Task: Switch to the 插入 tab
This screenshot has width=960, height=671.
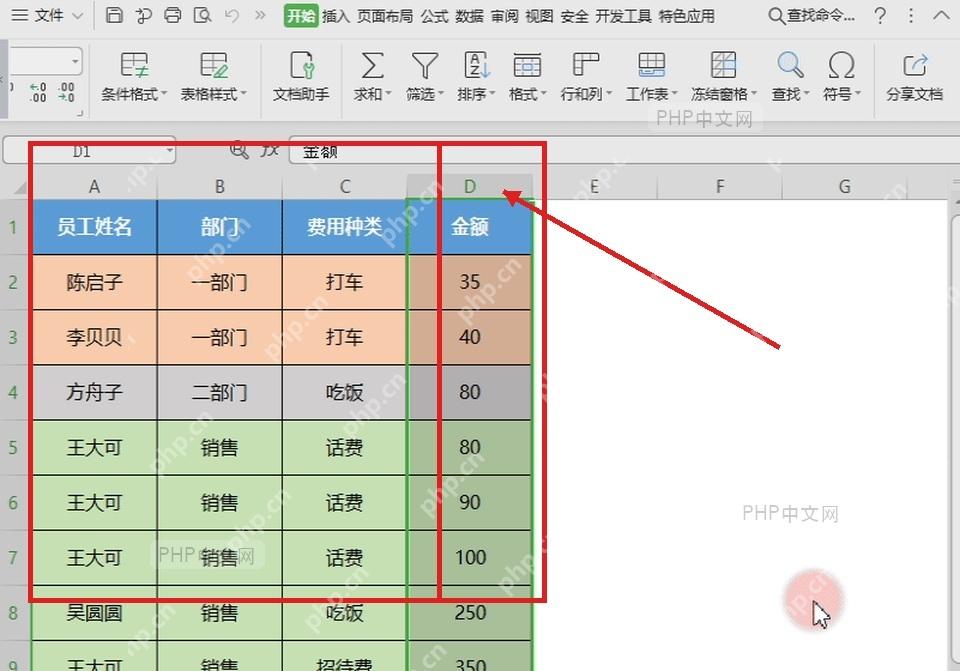Action: tap(336, 15)
